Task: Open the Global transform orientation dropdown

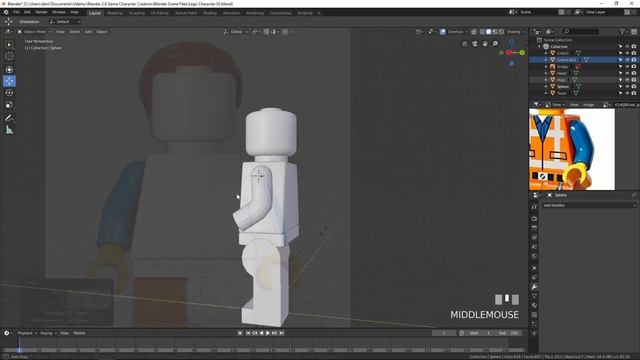Action: 236,32
